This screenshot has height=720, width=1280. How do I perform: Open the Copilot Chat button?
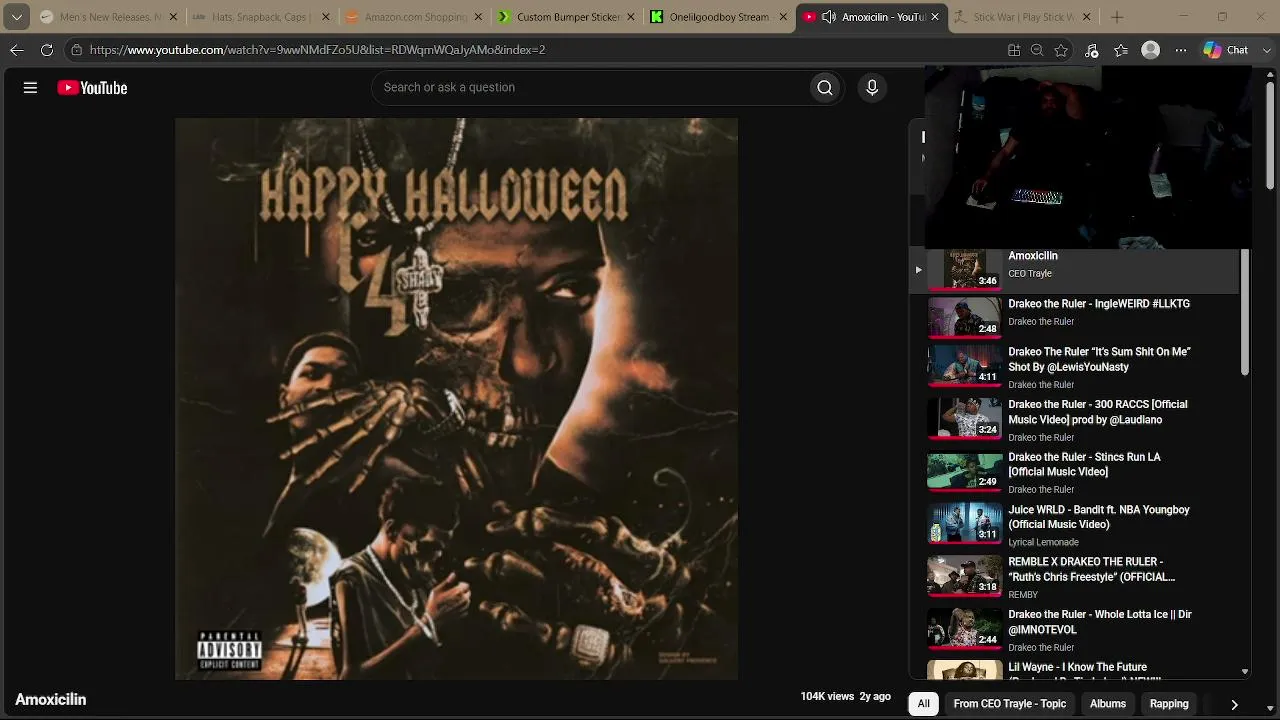click(1226, 50)
